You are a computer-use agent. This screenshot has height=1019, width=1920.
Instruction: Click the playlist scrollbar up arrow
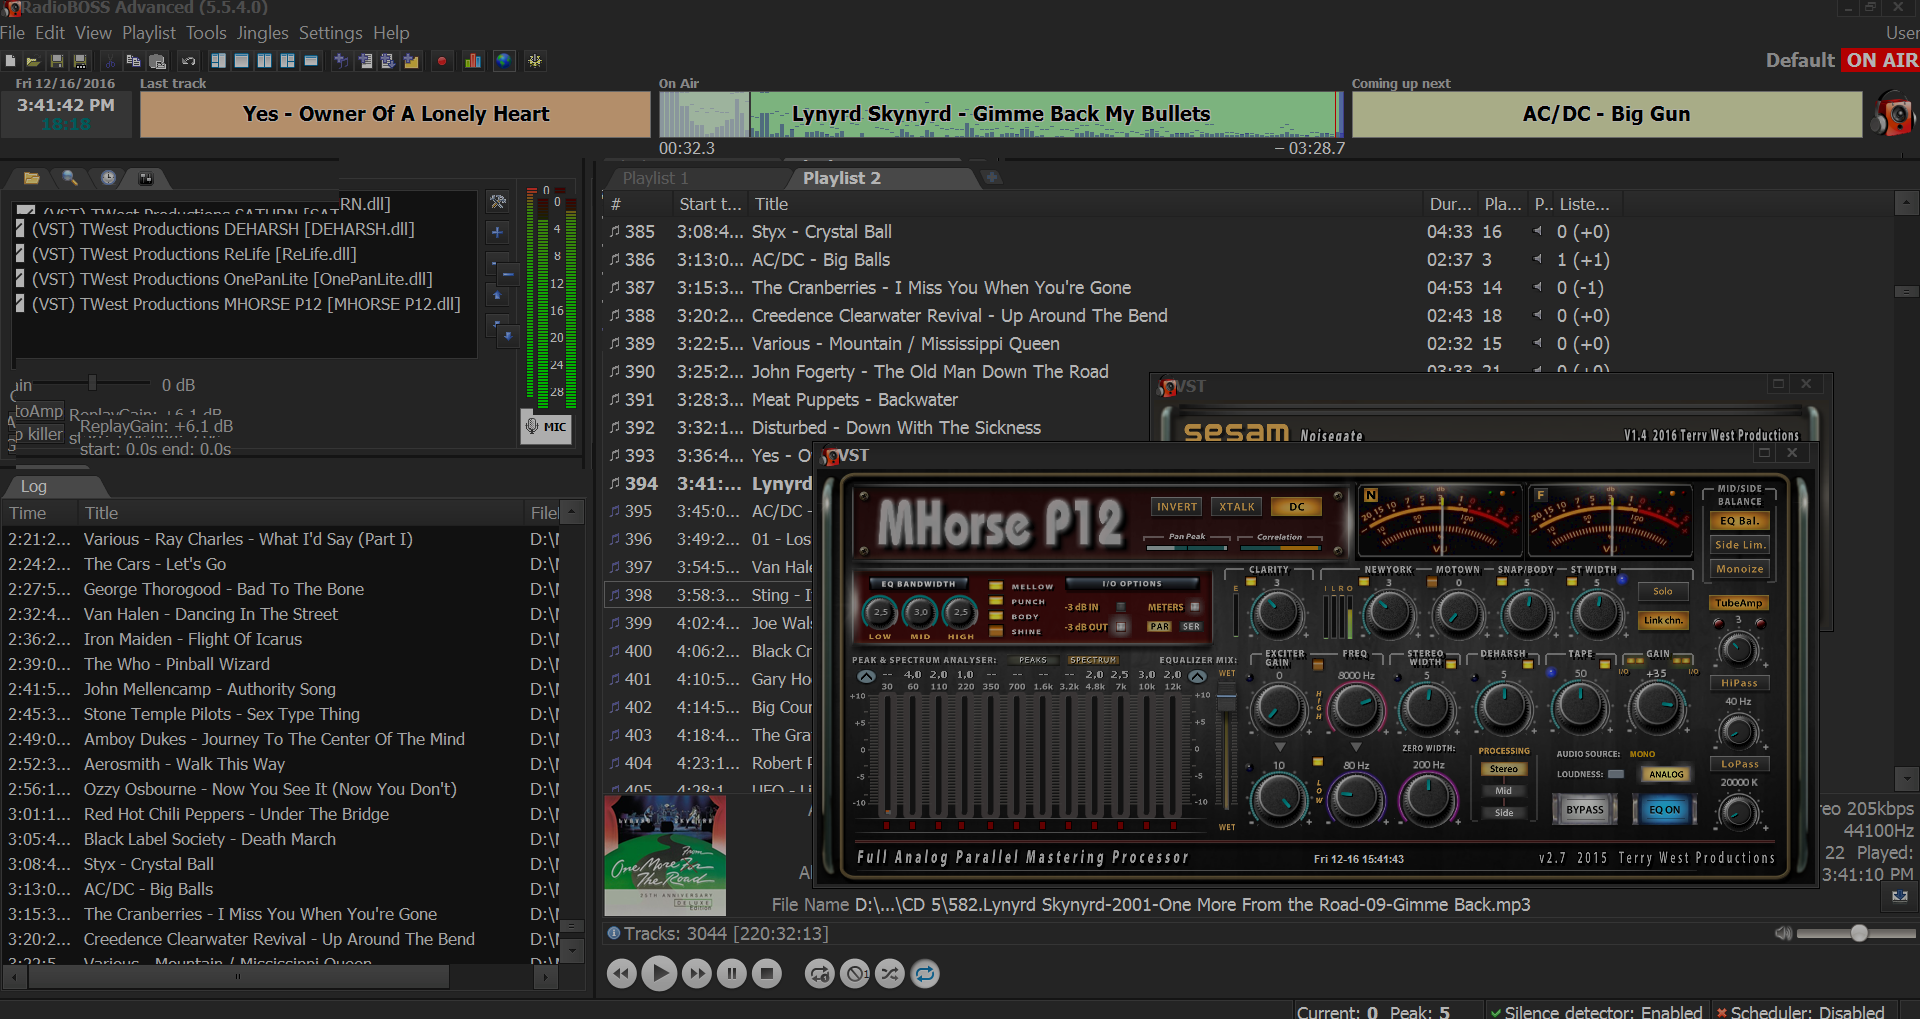pos(1906,204)
